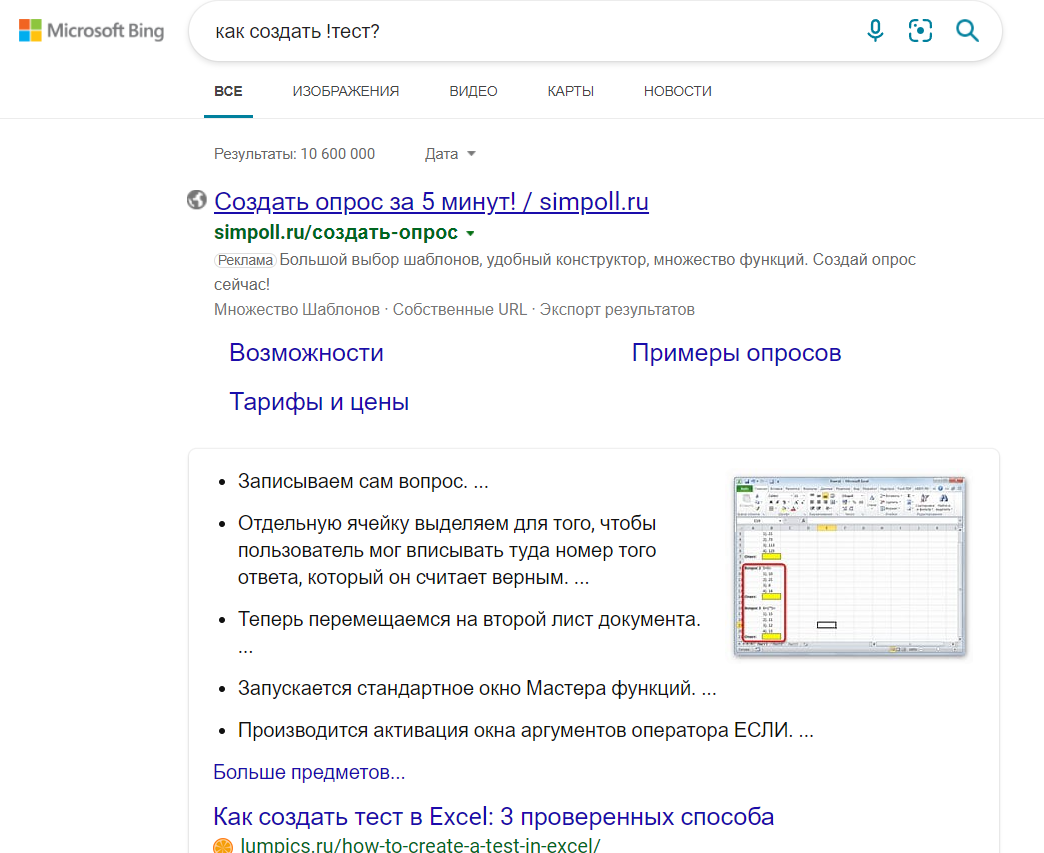Open the Возможности sitelink

point(306,353)
